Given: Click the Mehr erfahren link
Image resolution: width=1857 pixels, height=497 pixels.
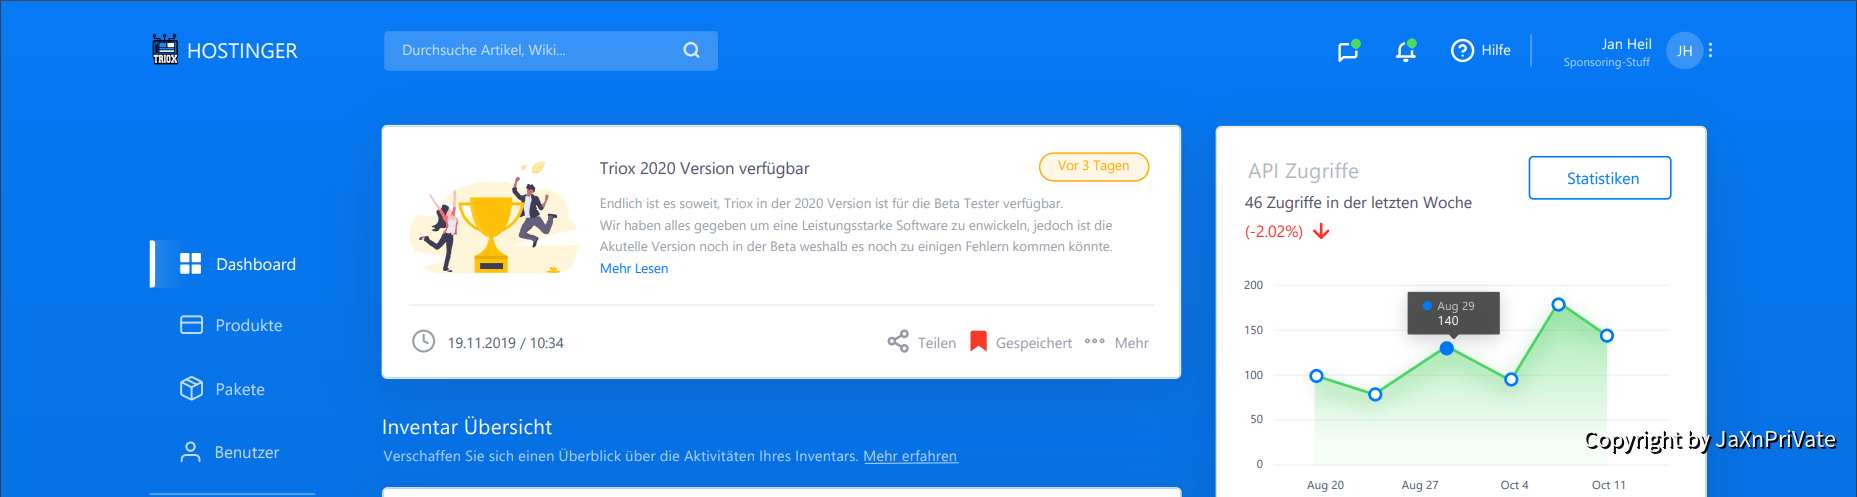Looking at the screenshot, I should [910, 456].
